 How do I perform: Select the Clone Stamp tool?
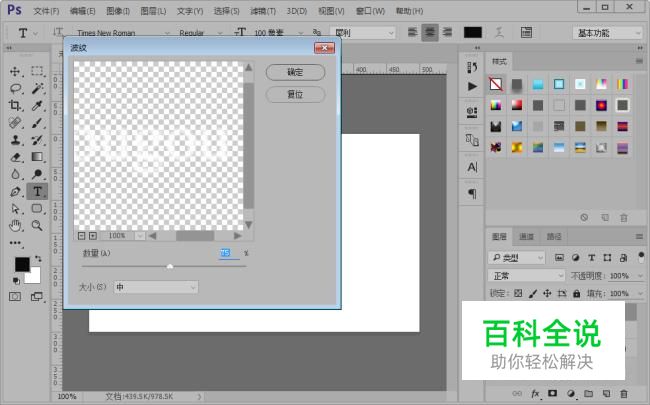[15, 140]
